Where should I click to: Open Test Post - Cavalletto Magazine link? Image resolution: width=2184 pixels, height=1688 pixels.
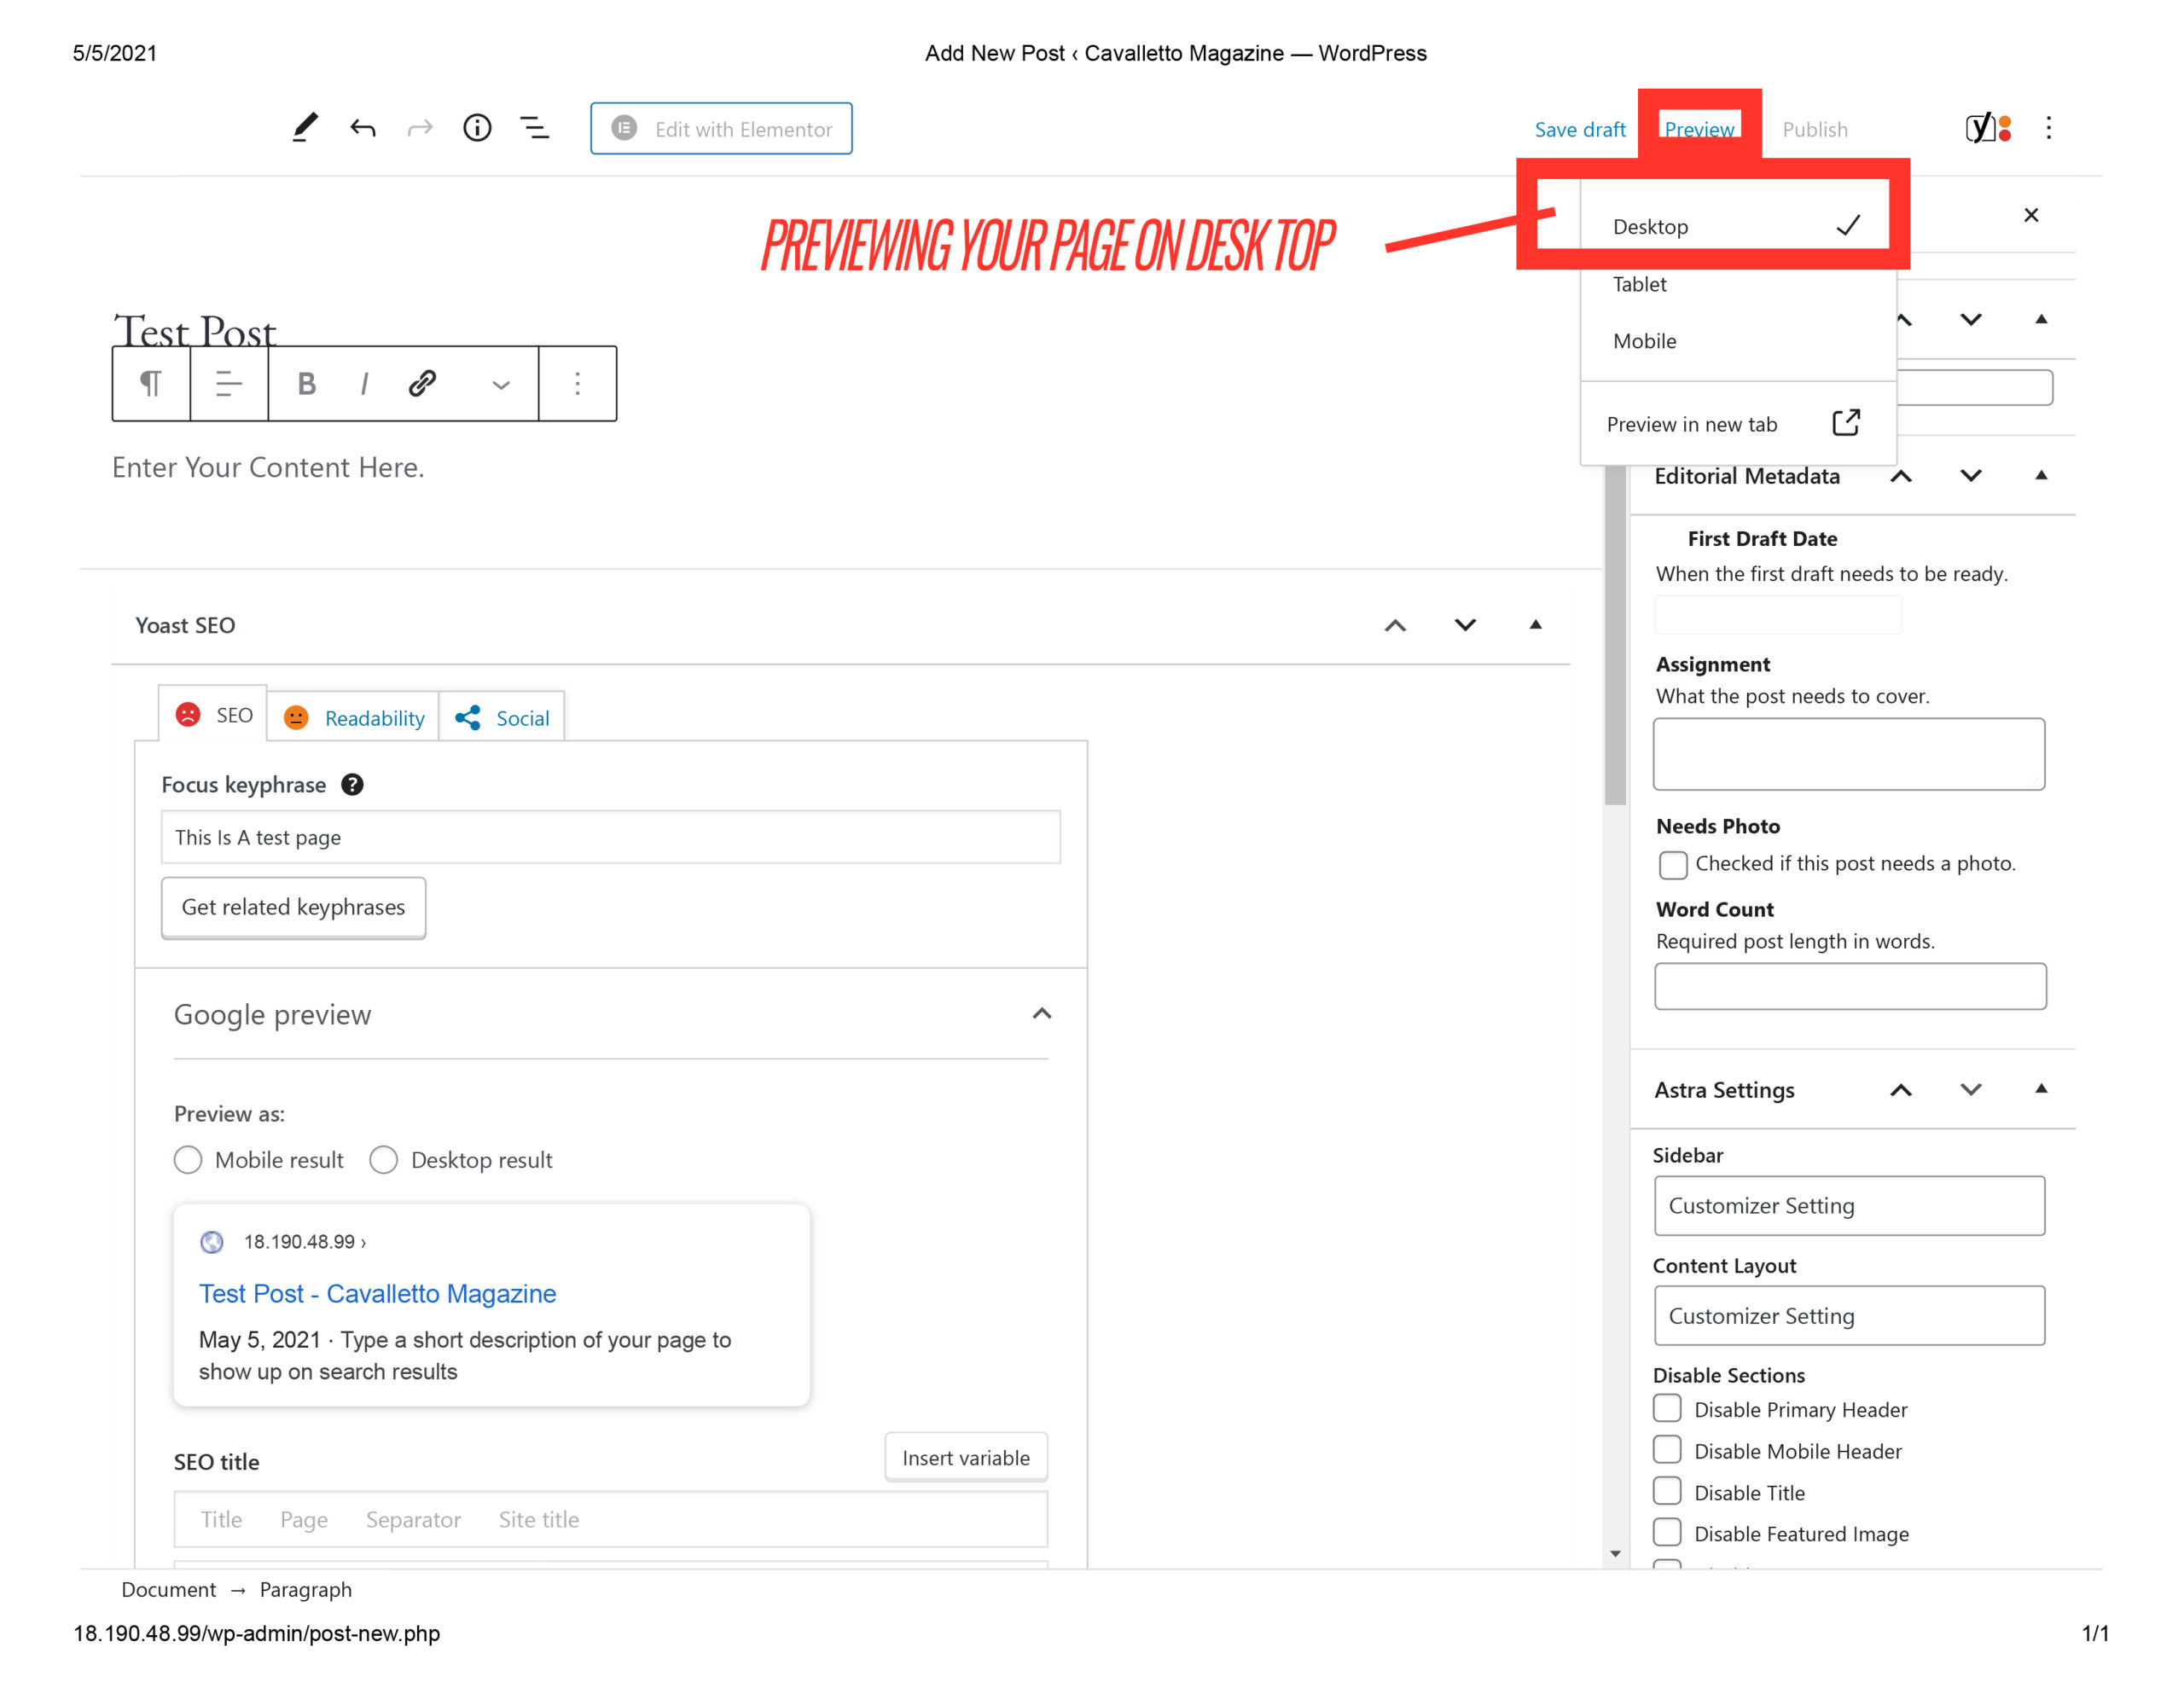pos(377,1293)
